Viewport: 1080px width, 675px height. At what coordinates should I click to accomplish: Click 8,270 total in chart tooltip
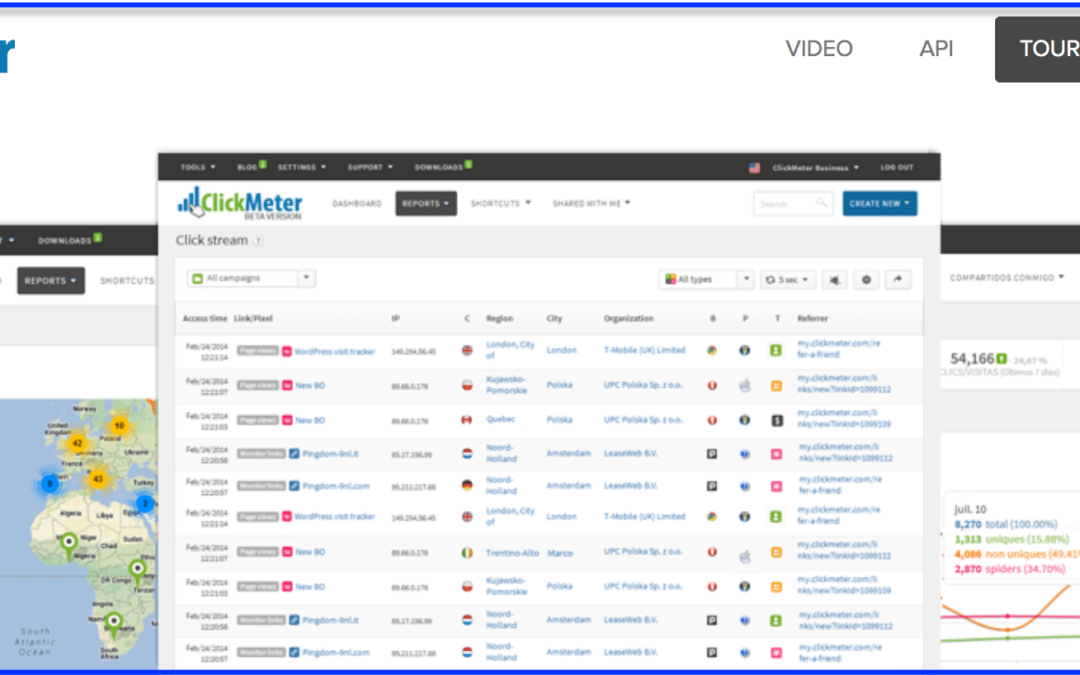click(1006, 524)
